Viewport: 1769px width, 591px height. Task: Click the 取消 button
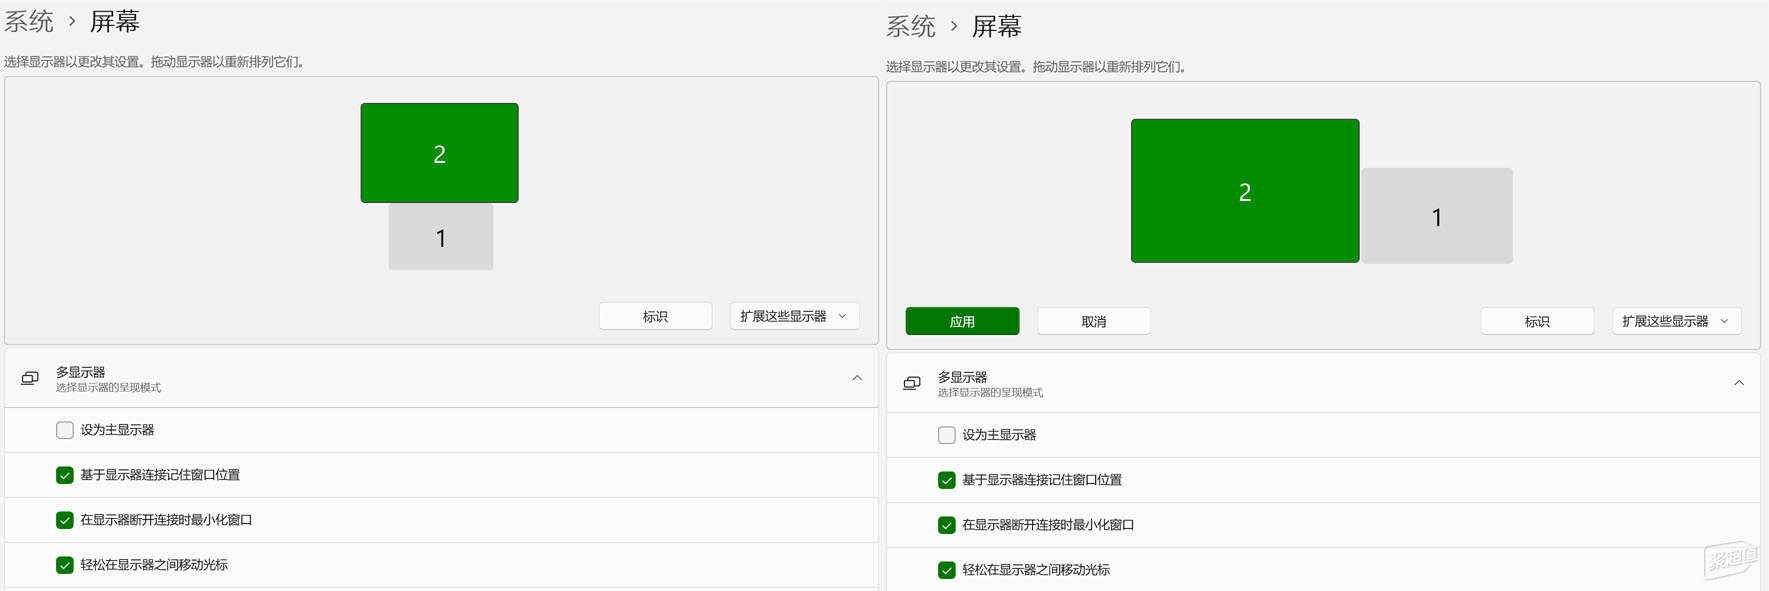1094,321
